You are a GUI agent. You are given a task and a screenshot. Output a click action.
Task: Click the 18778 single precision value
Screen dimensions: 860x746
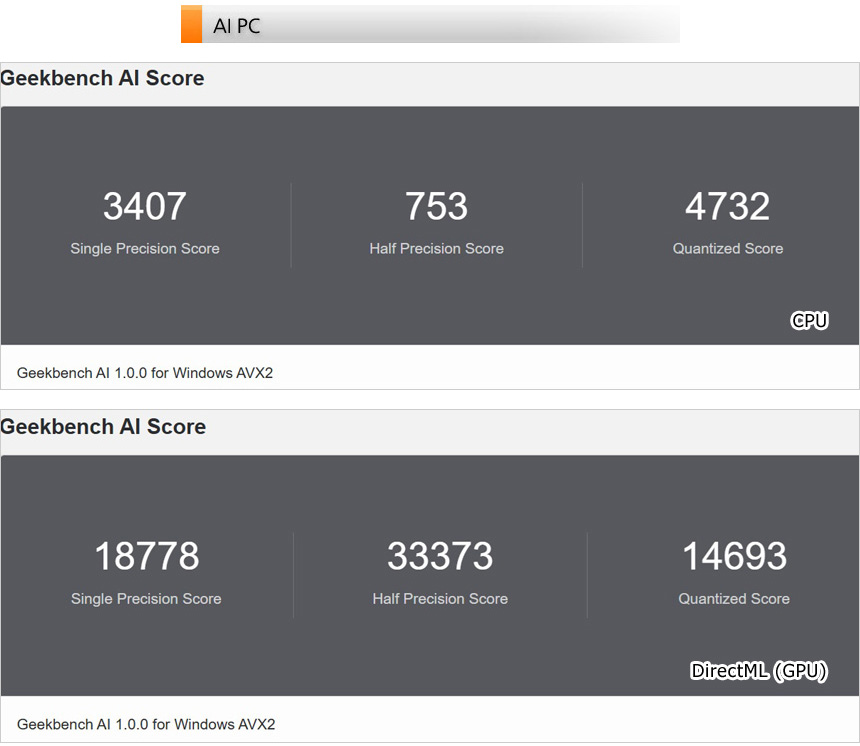[146, 557]
